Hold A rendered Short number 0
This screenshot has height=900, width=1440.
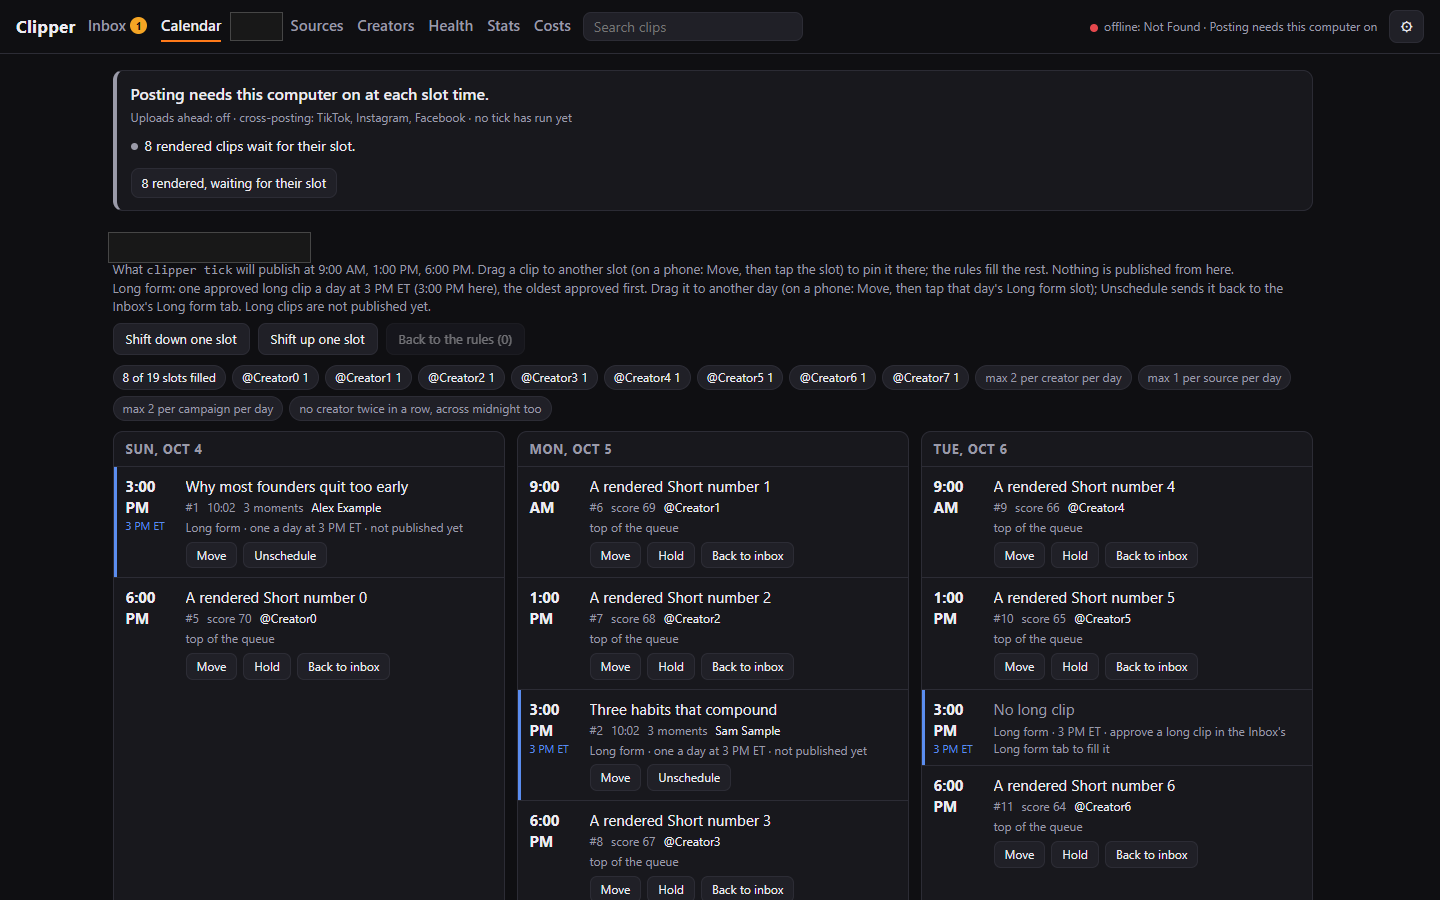tap(267, 667)
